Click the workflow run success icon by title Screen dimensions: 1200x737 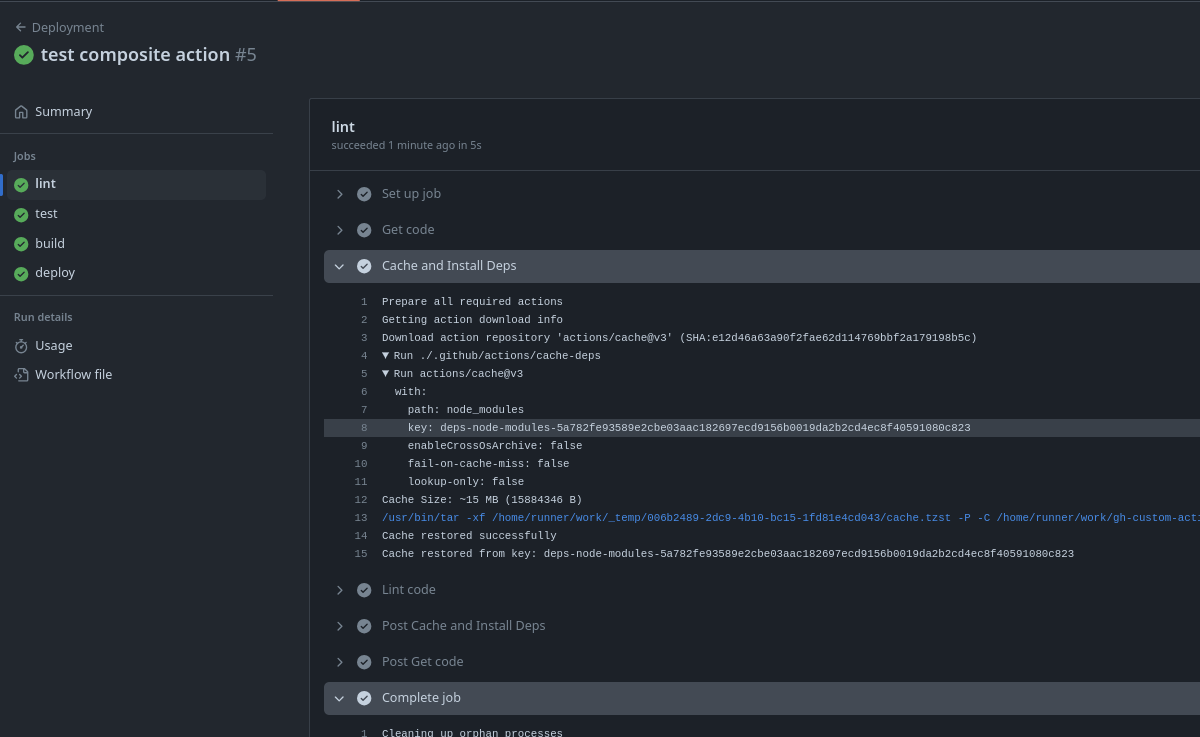[24, 55]
